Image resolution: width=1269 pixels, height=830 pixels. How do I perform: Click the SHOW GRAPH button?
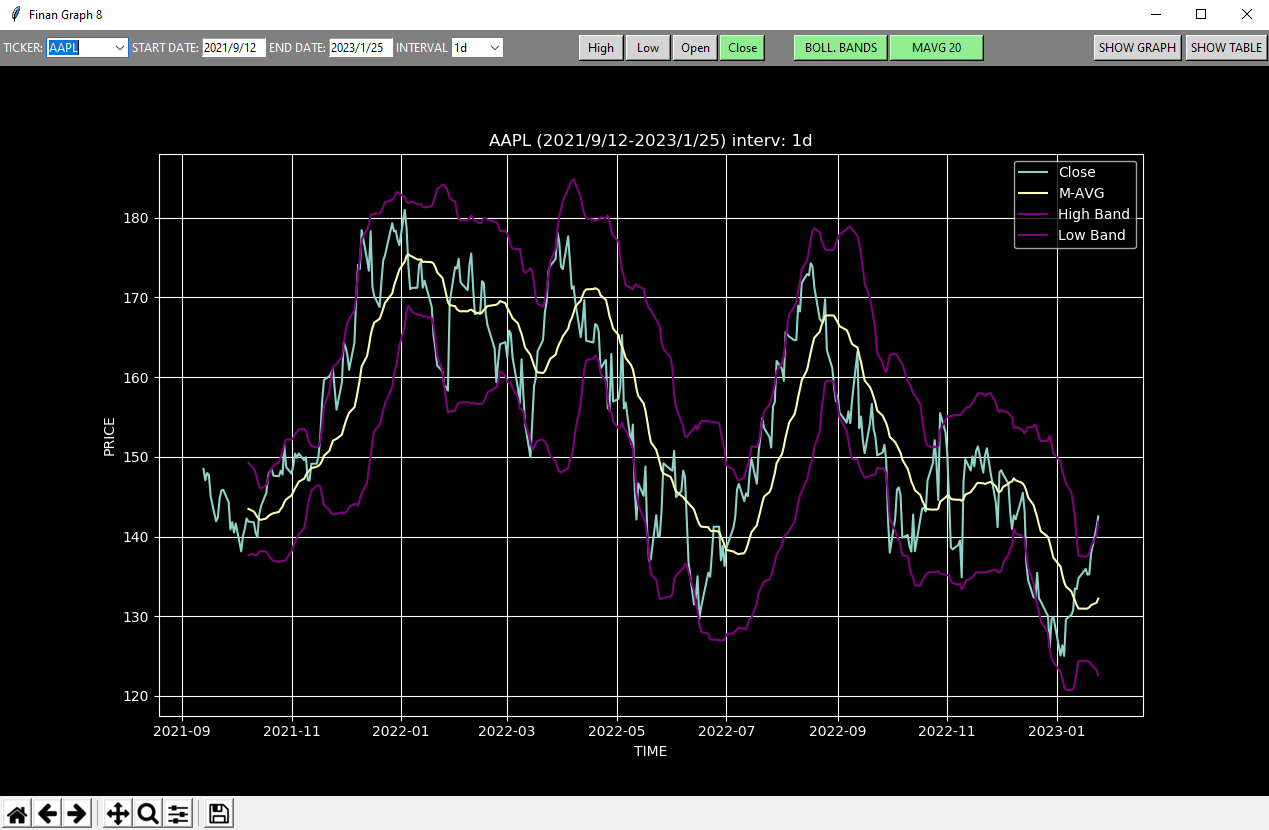point(1138,48)
